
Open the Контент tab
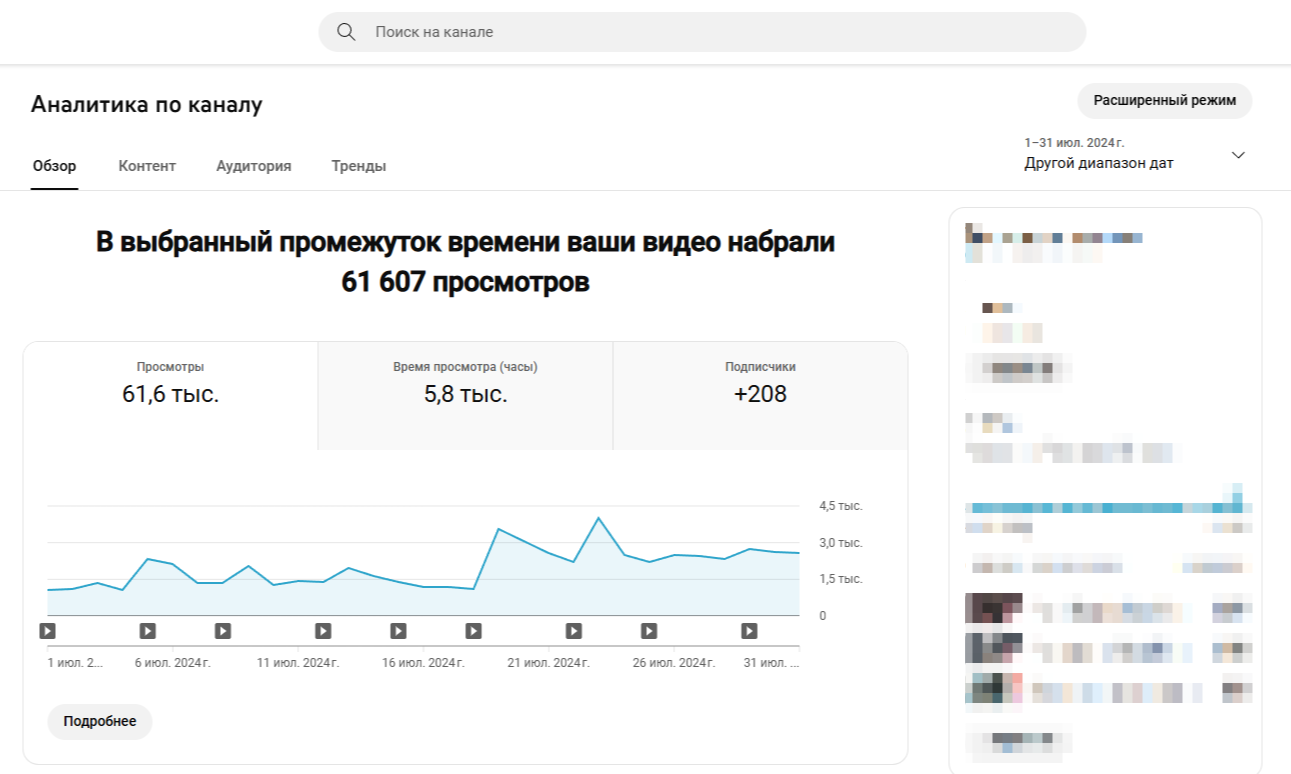(x=147, y=166)
